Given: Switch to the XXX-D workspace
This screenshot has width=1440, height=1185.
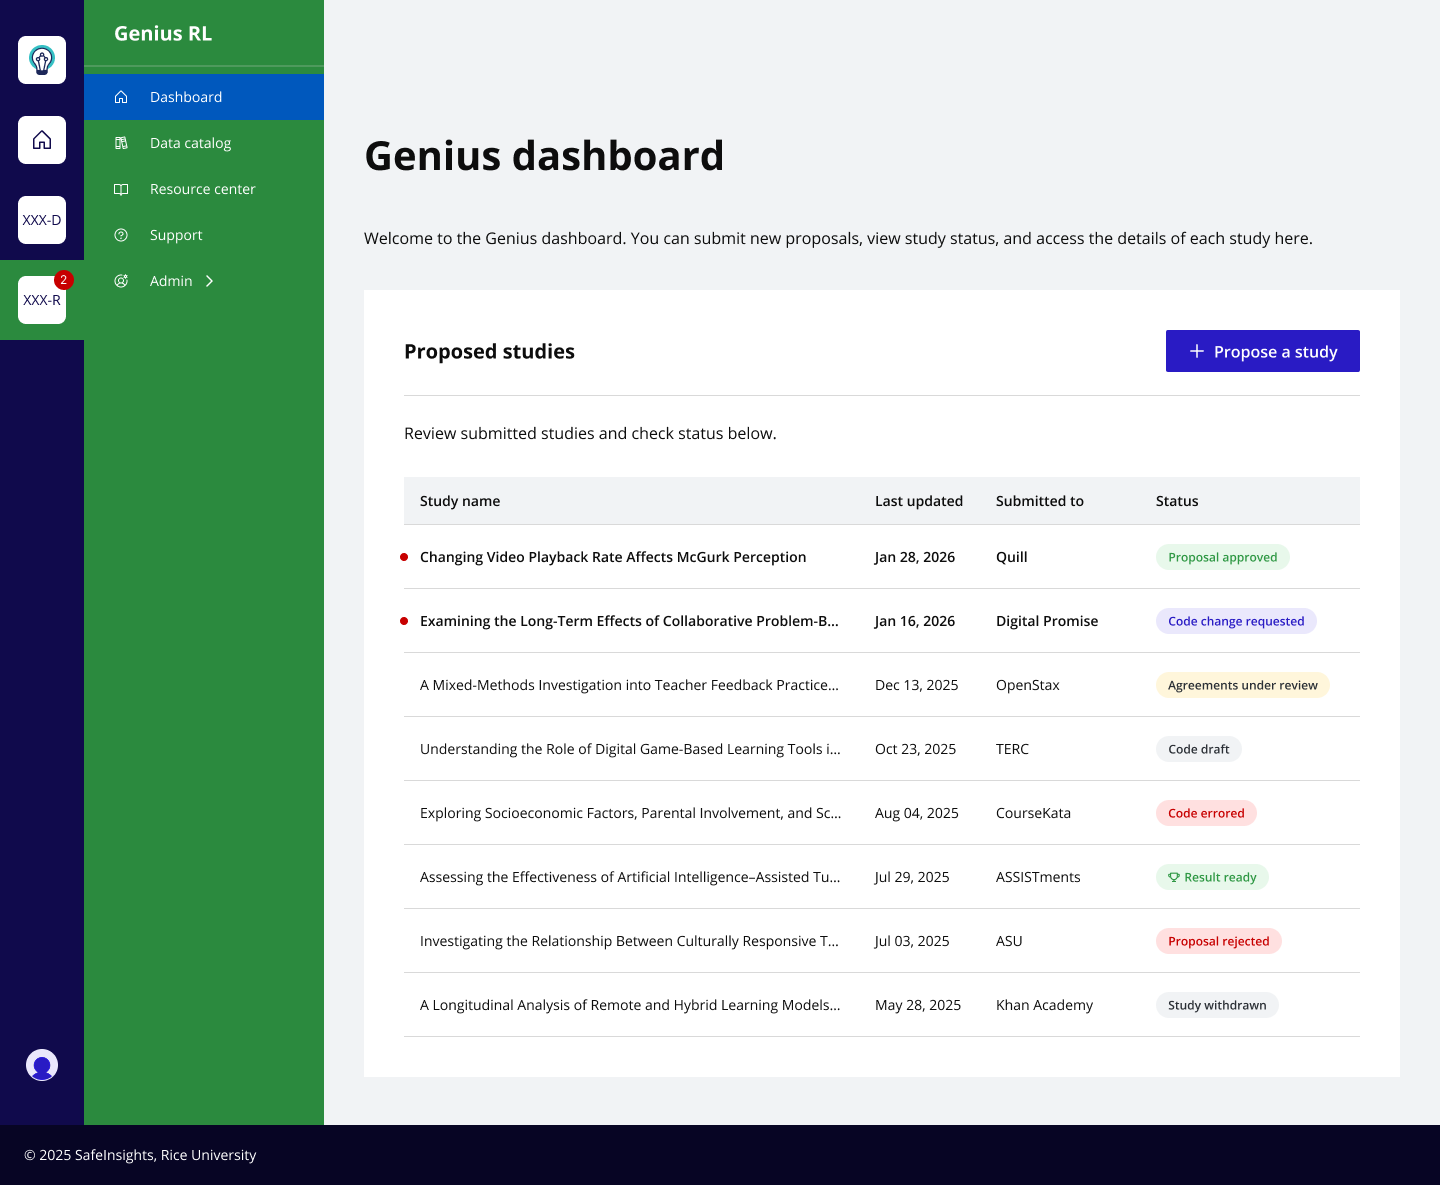Looking at the screenshot, I should (42, 220).
